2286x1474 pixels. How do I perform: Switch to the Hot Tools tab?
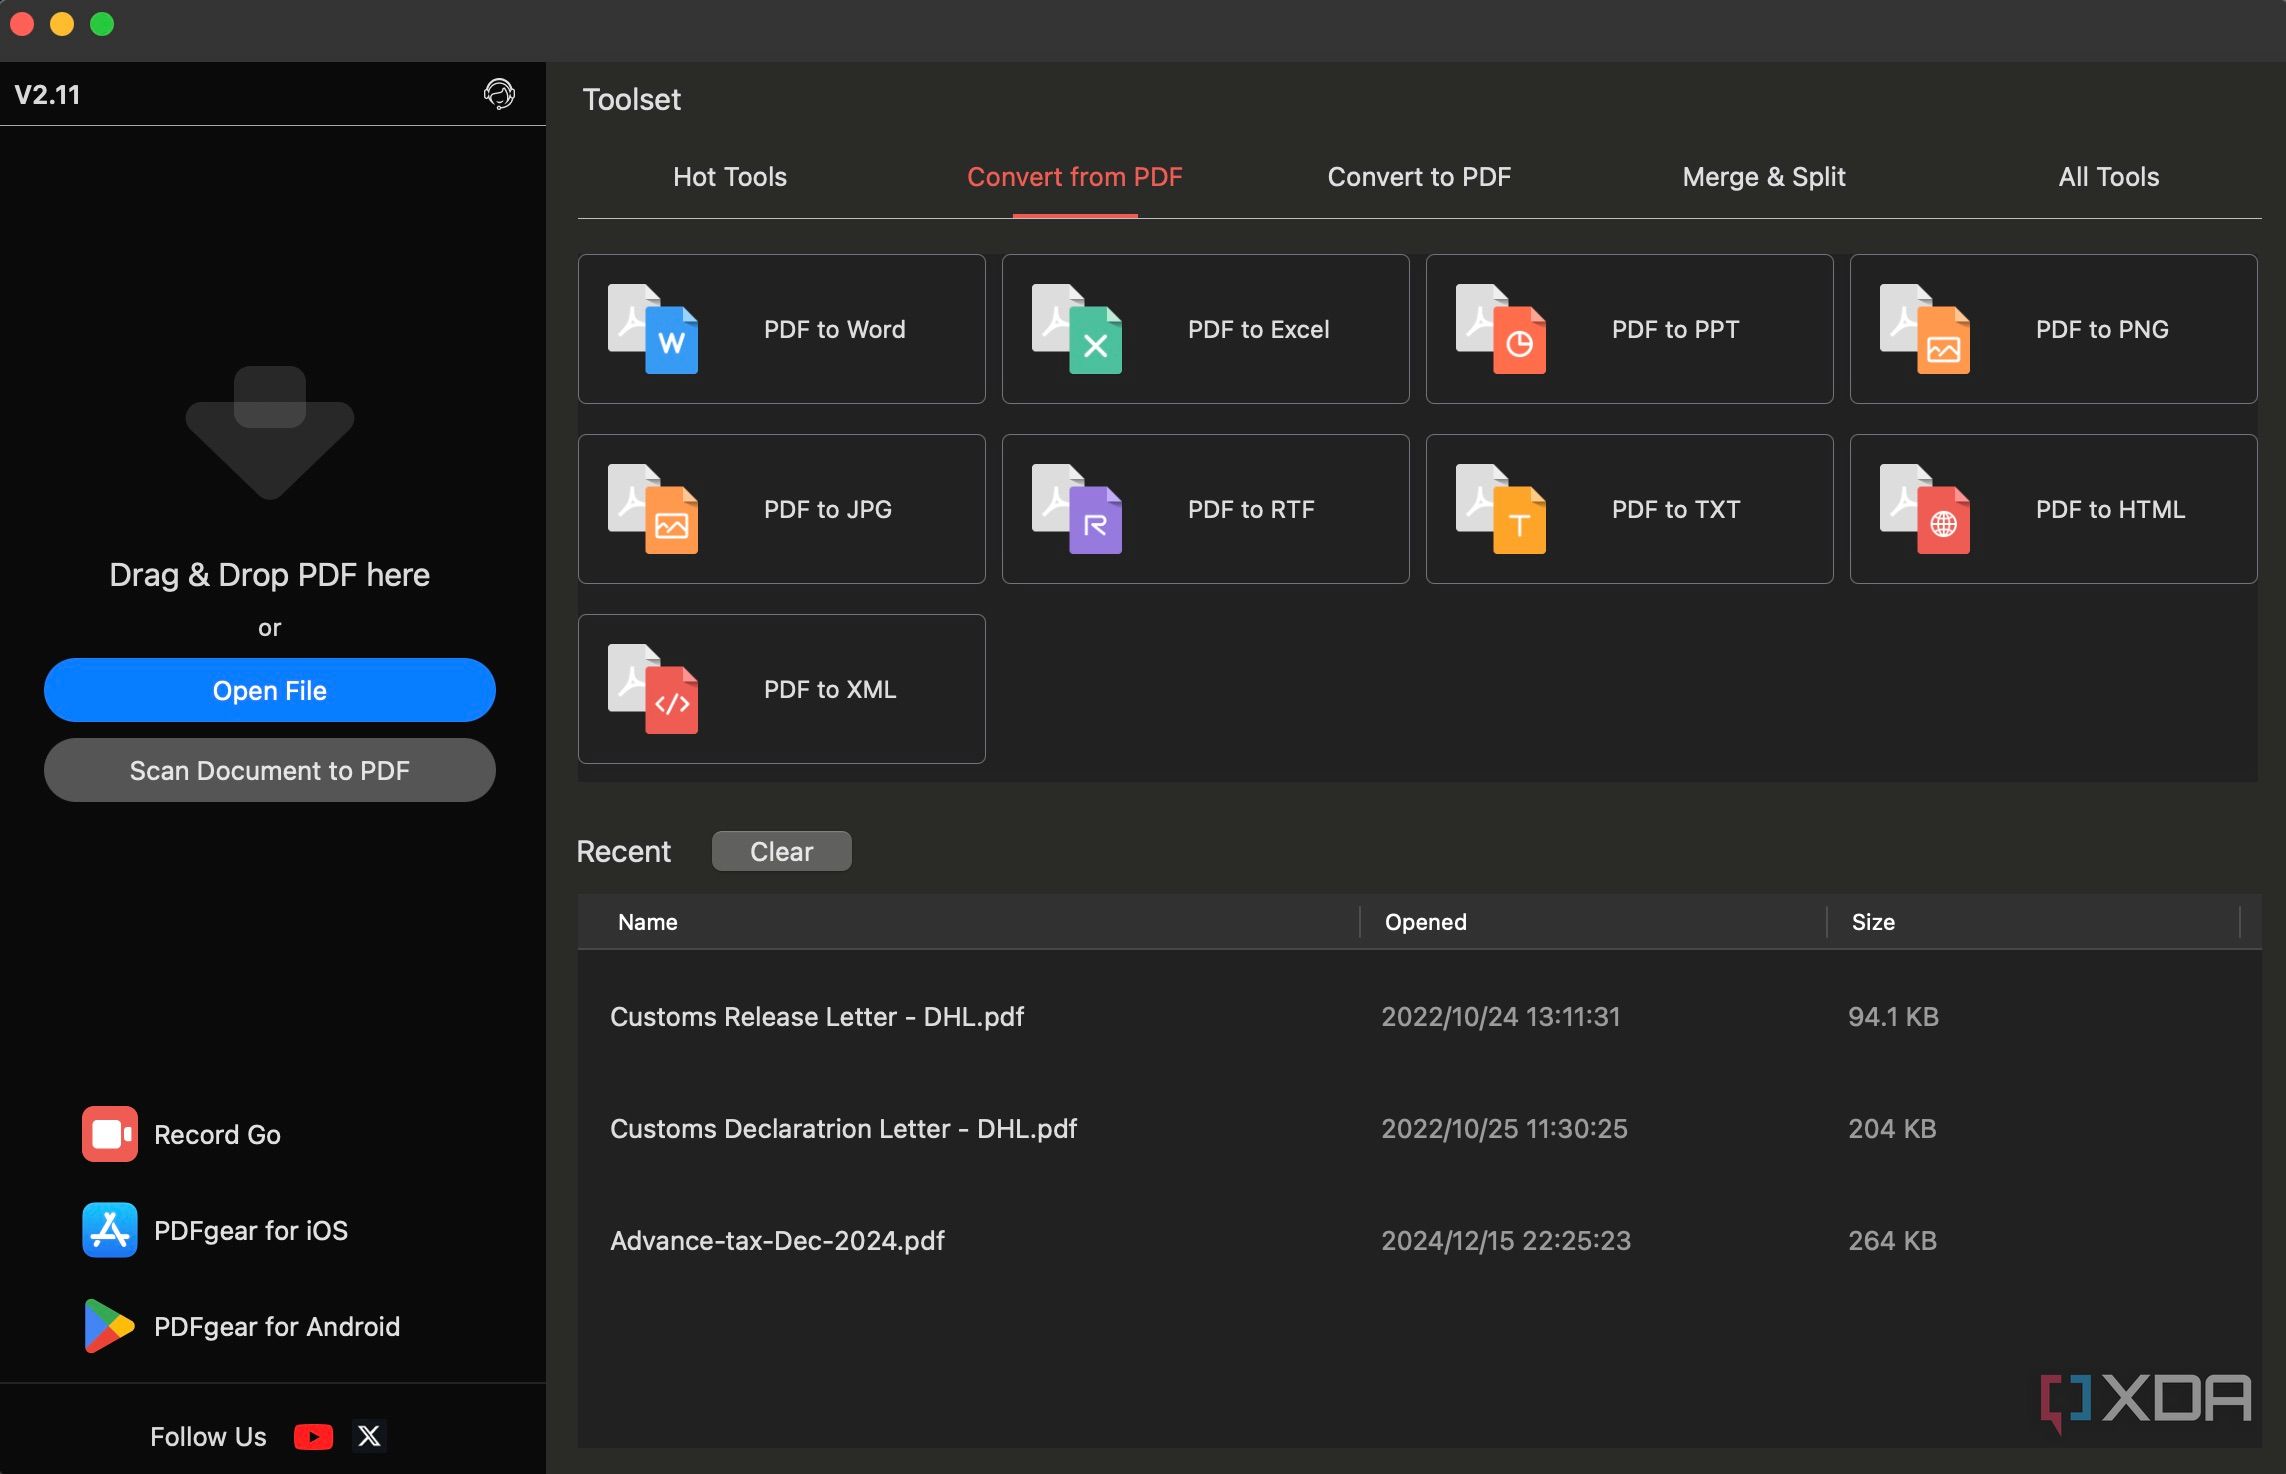729,177
